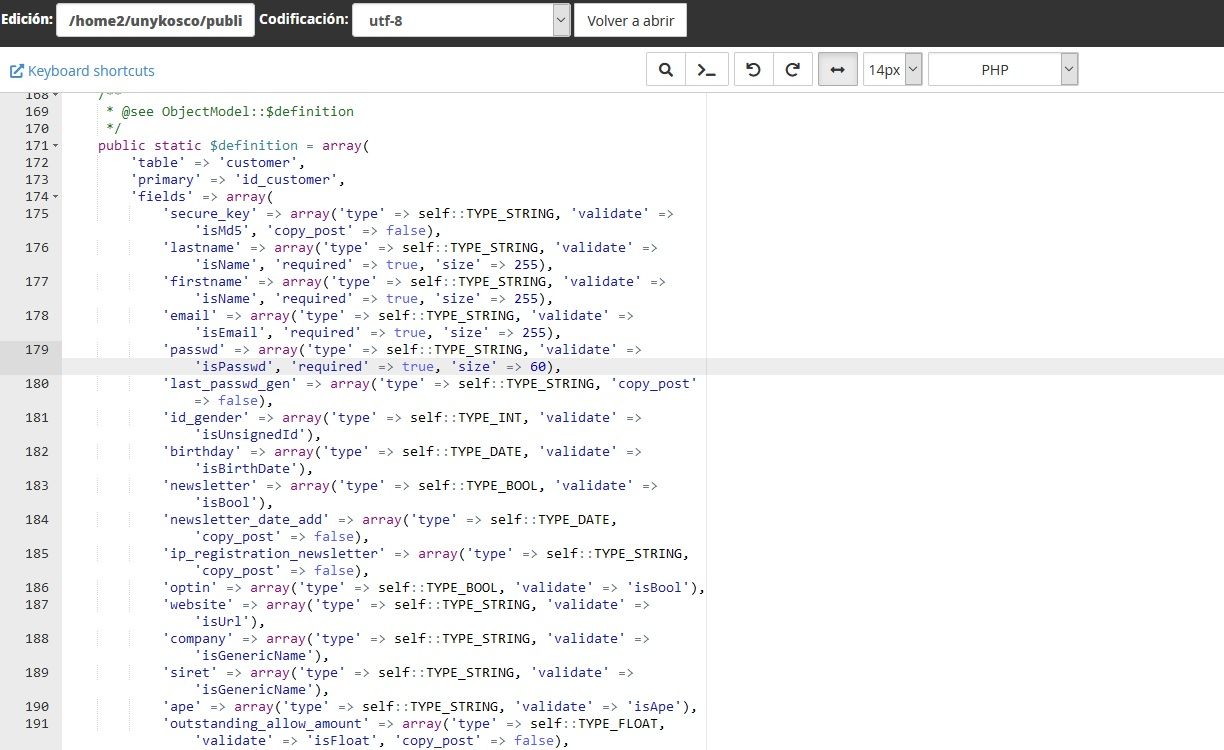Click the 'lastname' field text
Screen dimensions: 1224x750
[x=202, y=248]
